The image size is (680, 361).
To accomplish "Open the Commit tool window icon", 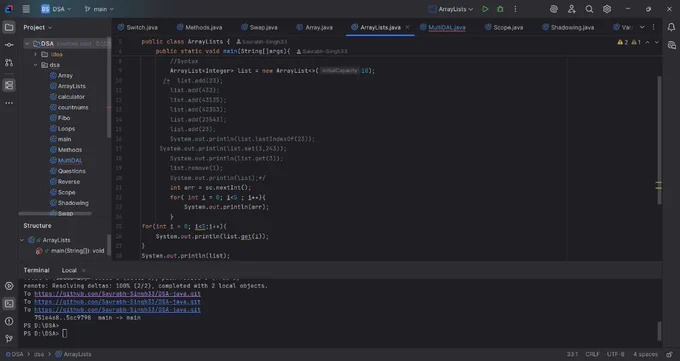I will pyautogui.click(x=9, y=45).
